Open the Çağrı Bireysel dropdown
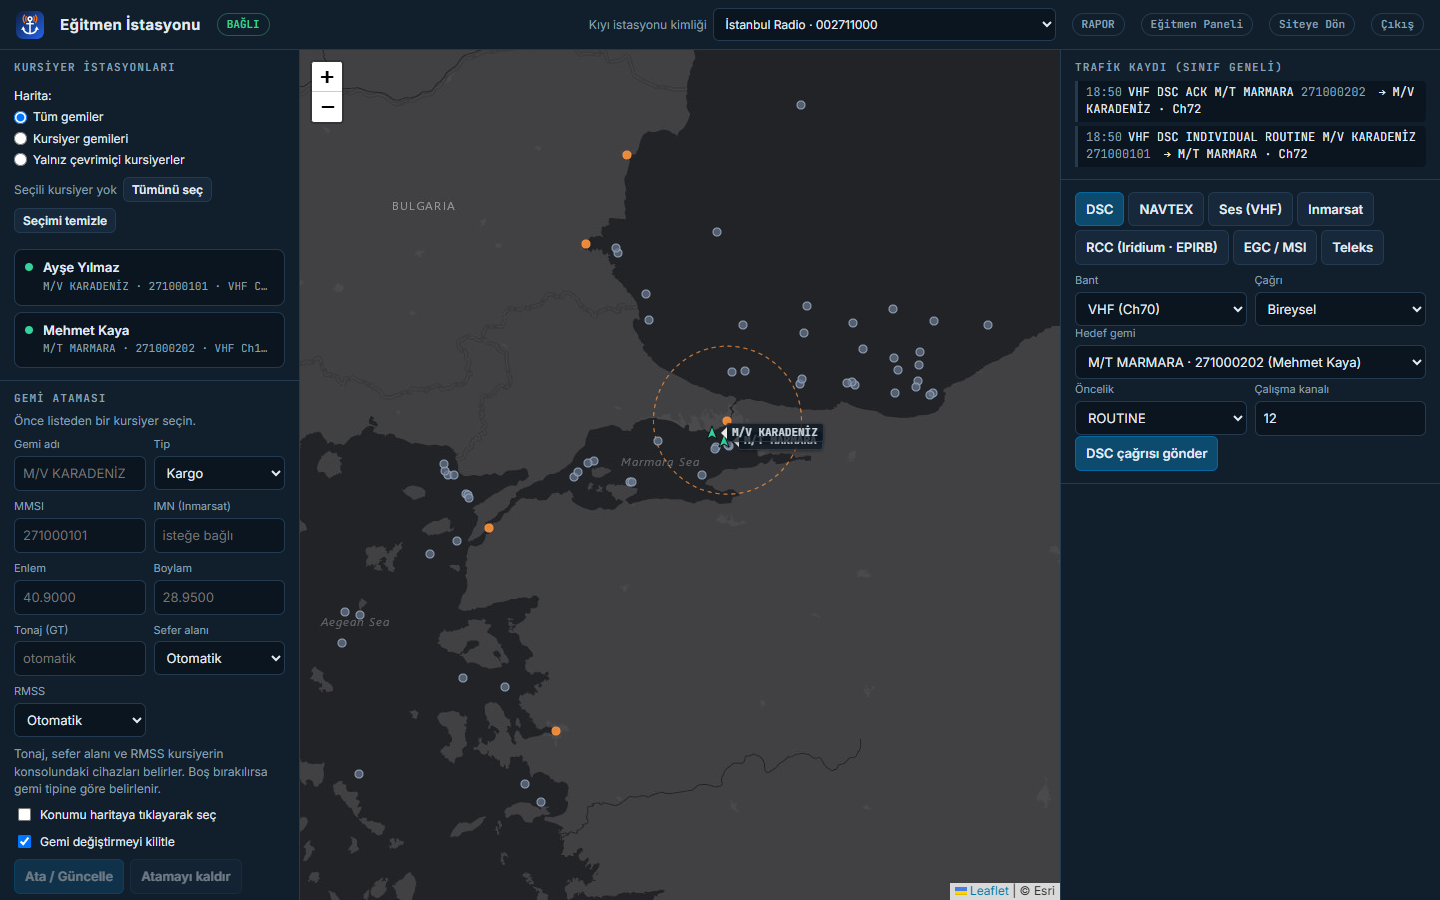Screen dimensions: 1440x900 [1340, 309]
